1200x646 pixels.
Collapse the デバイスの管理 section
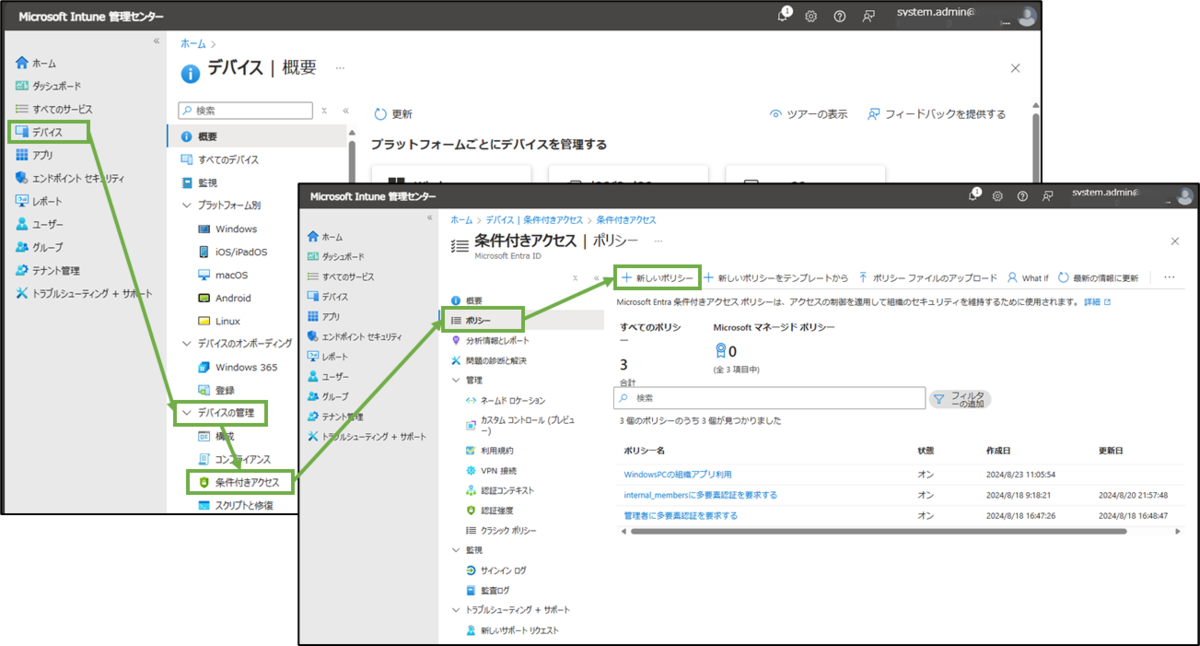[x=186, y=412]
